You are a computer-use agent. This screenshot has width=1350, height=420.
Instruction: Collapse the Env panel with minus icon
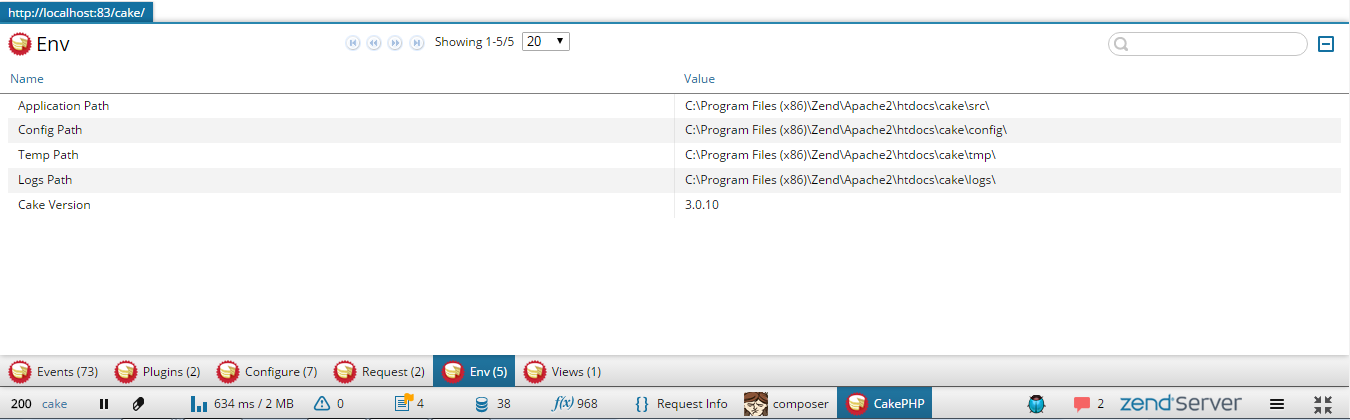tap(1326, 44)
